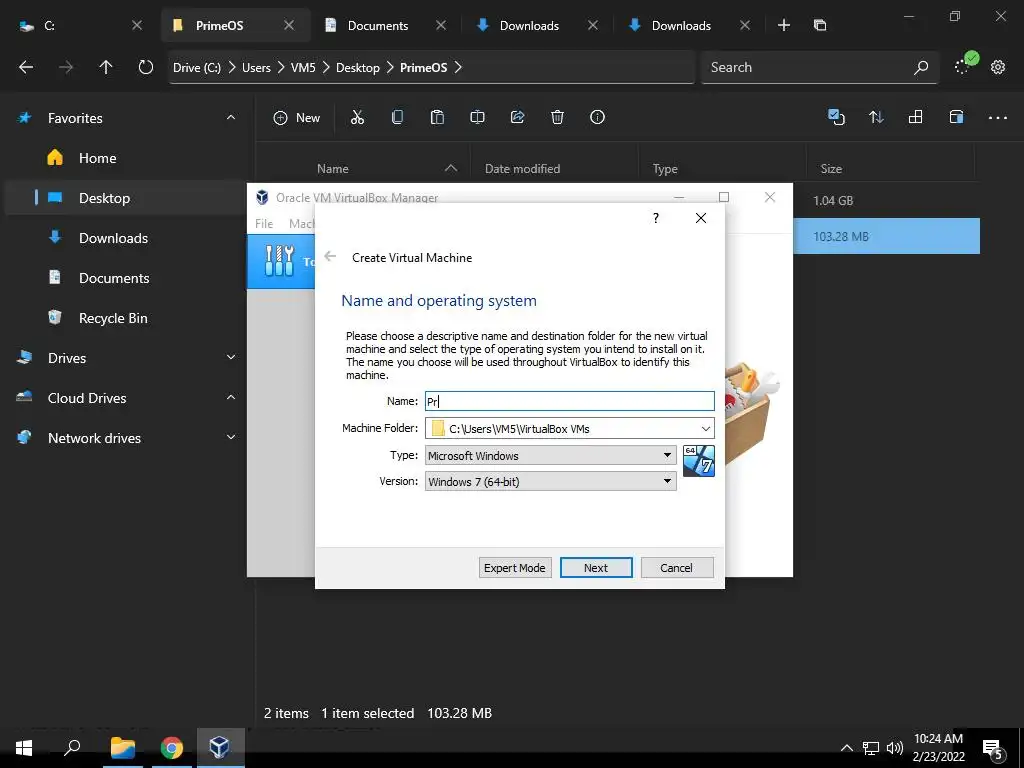
Task: Open the Version dropdown showing Windows 7 (64-bit)
Action: (x=551, y=481)
